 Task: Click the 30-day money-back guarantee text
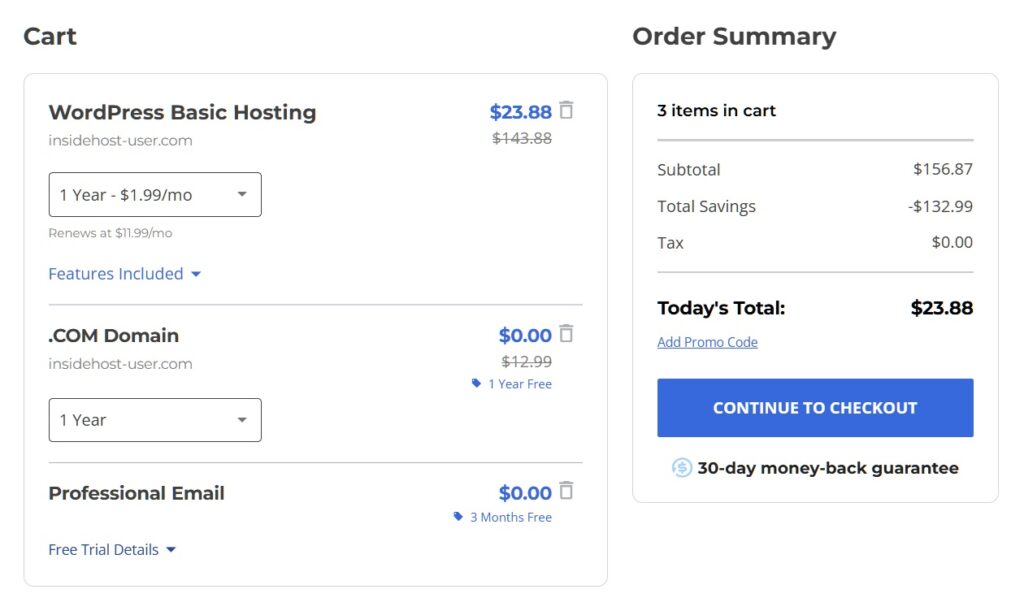pyautogui.click(x=828, y=468)
